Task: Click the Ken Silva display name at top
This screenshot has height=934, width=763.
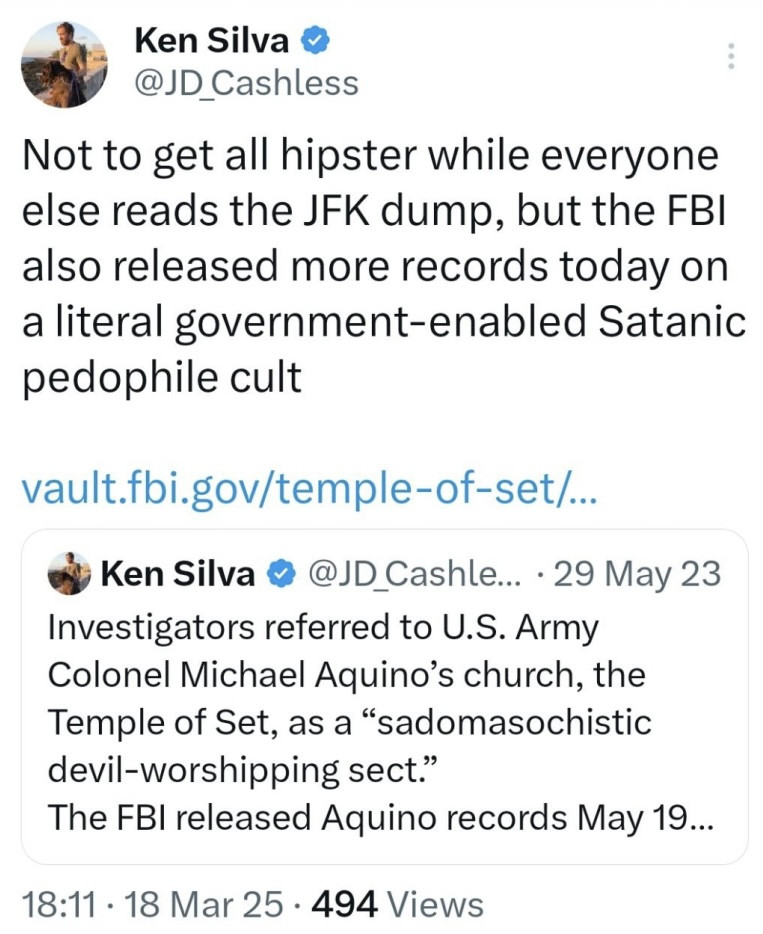Action: [211, 41]
